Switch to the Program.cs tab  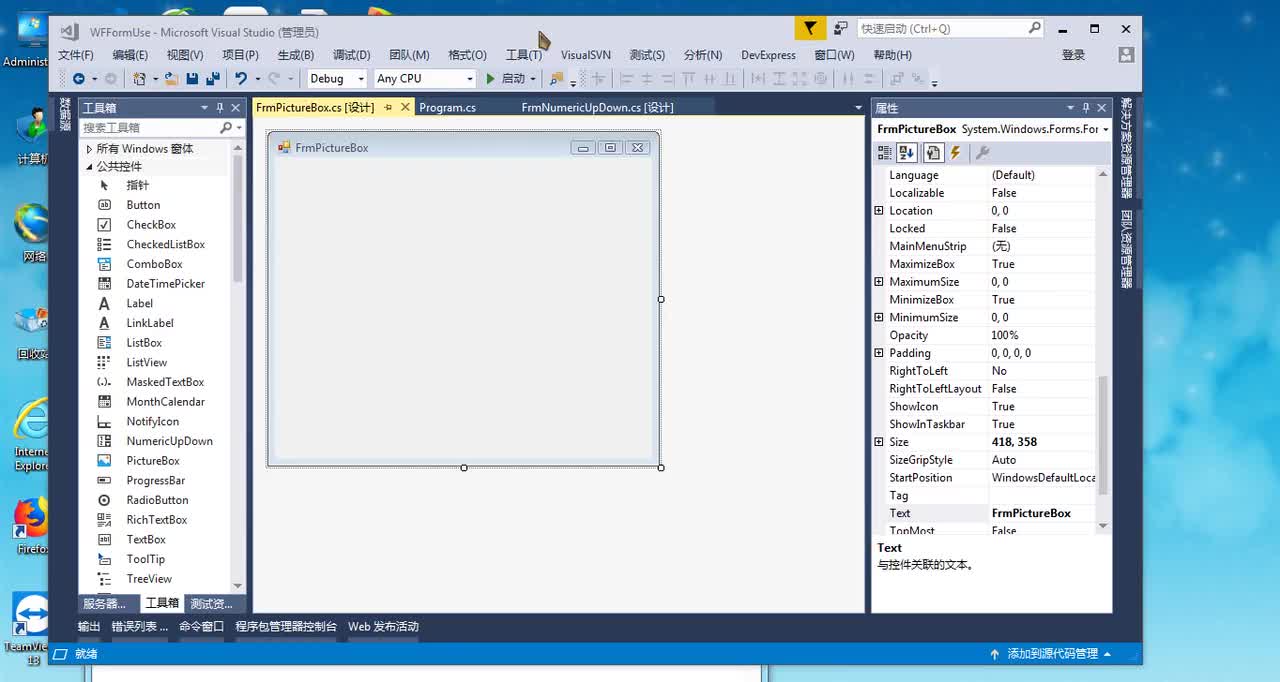tap(447, 107)
